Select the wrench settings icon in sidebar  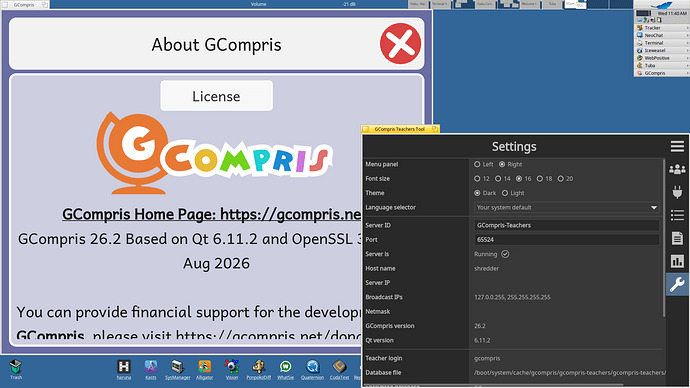pyautogui.click(x=677, y=284)
